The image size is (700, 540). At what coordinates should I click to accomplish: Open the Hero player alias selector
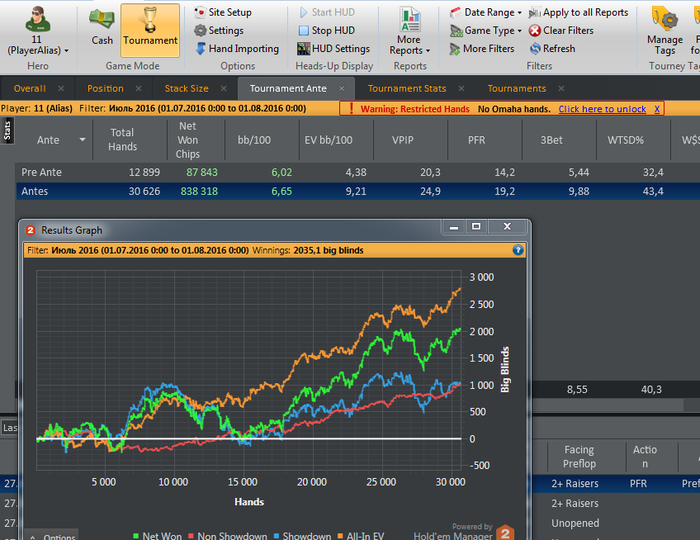[x=38, y=31]
